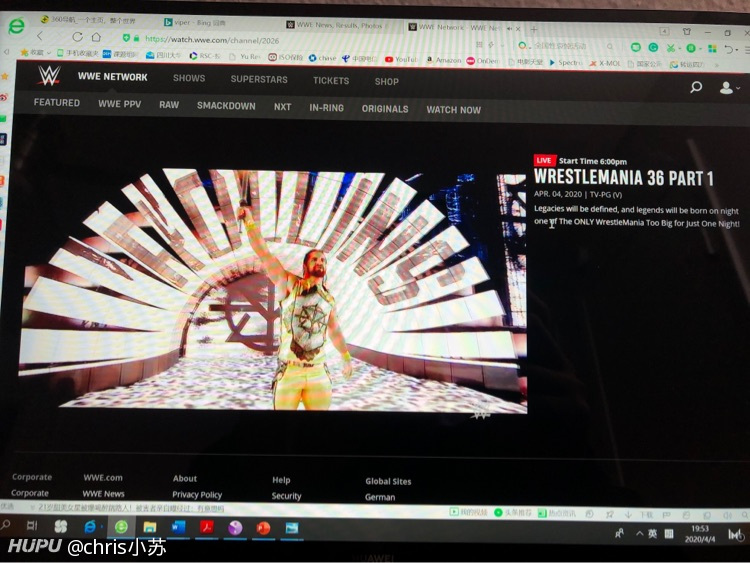
Task: Select WATCH NOW in sub-navigation
Action: click(x=453, y=110)
